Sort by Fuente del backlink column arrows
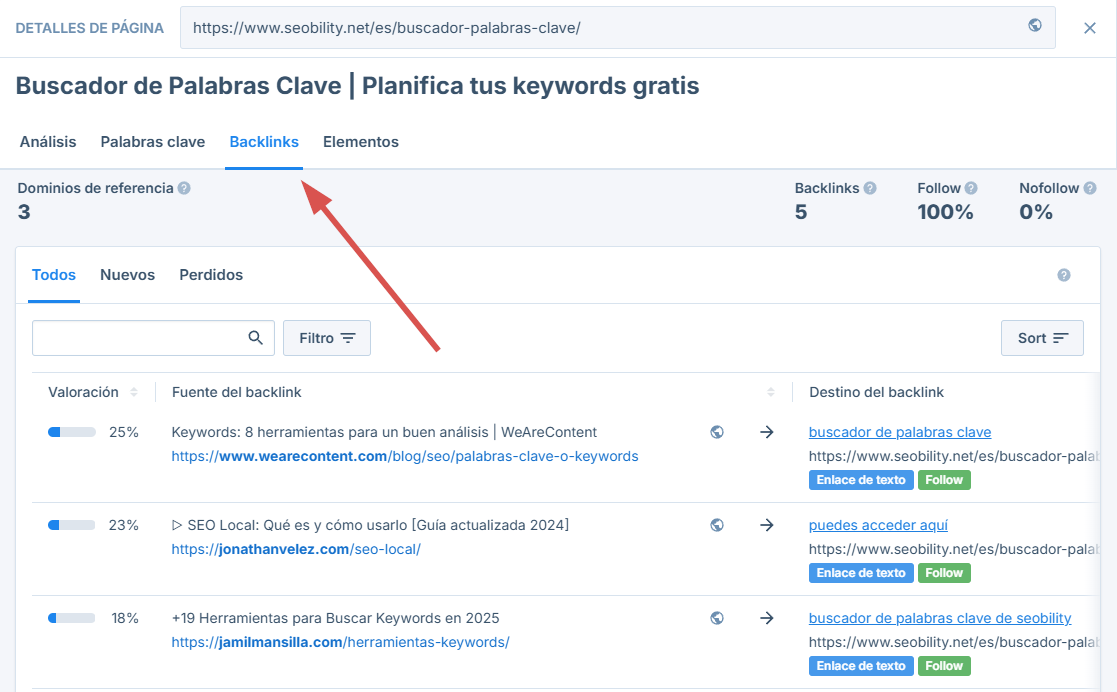Image resolution: width=1117 pixels, height=692 pixels. (771, 392)
